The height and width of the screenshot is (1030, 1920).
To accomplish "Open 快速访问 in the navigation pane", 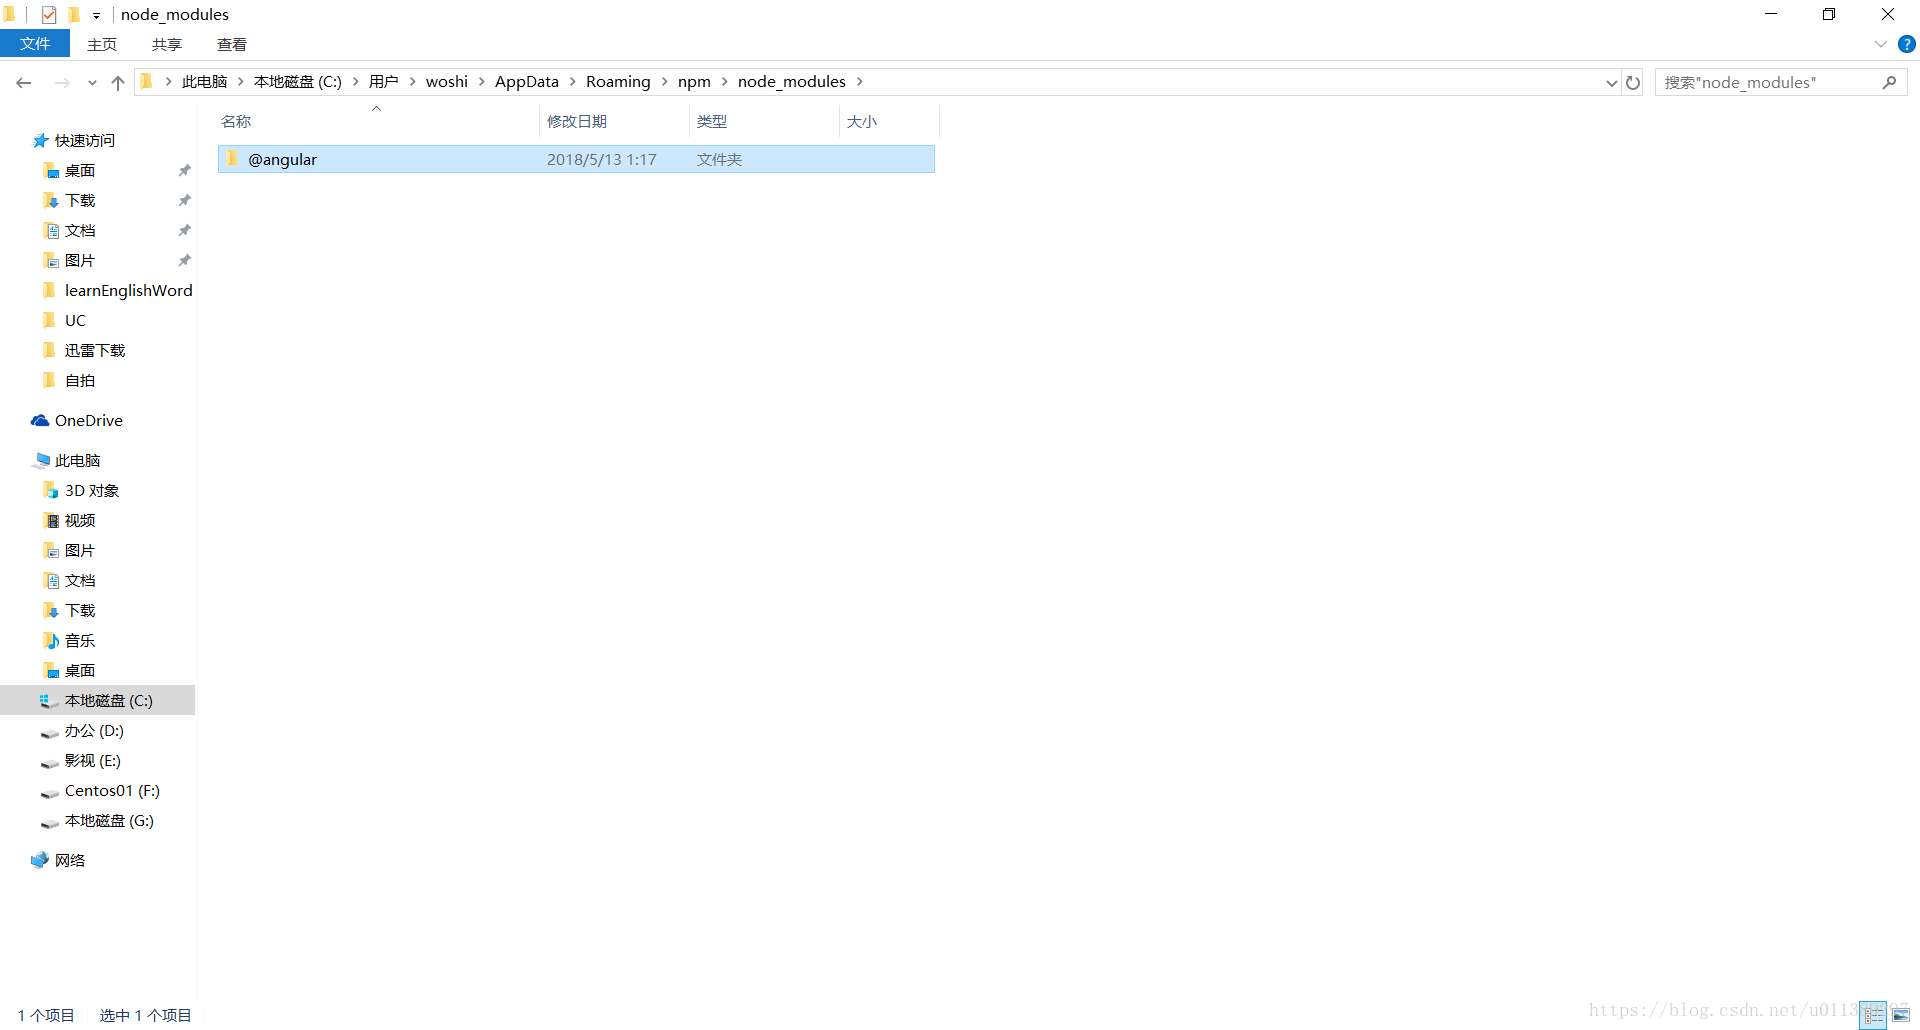I will (x=85, y=141).
